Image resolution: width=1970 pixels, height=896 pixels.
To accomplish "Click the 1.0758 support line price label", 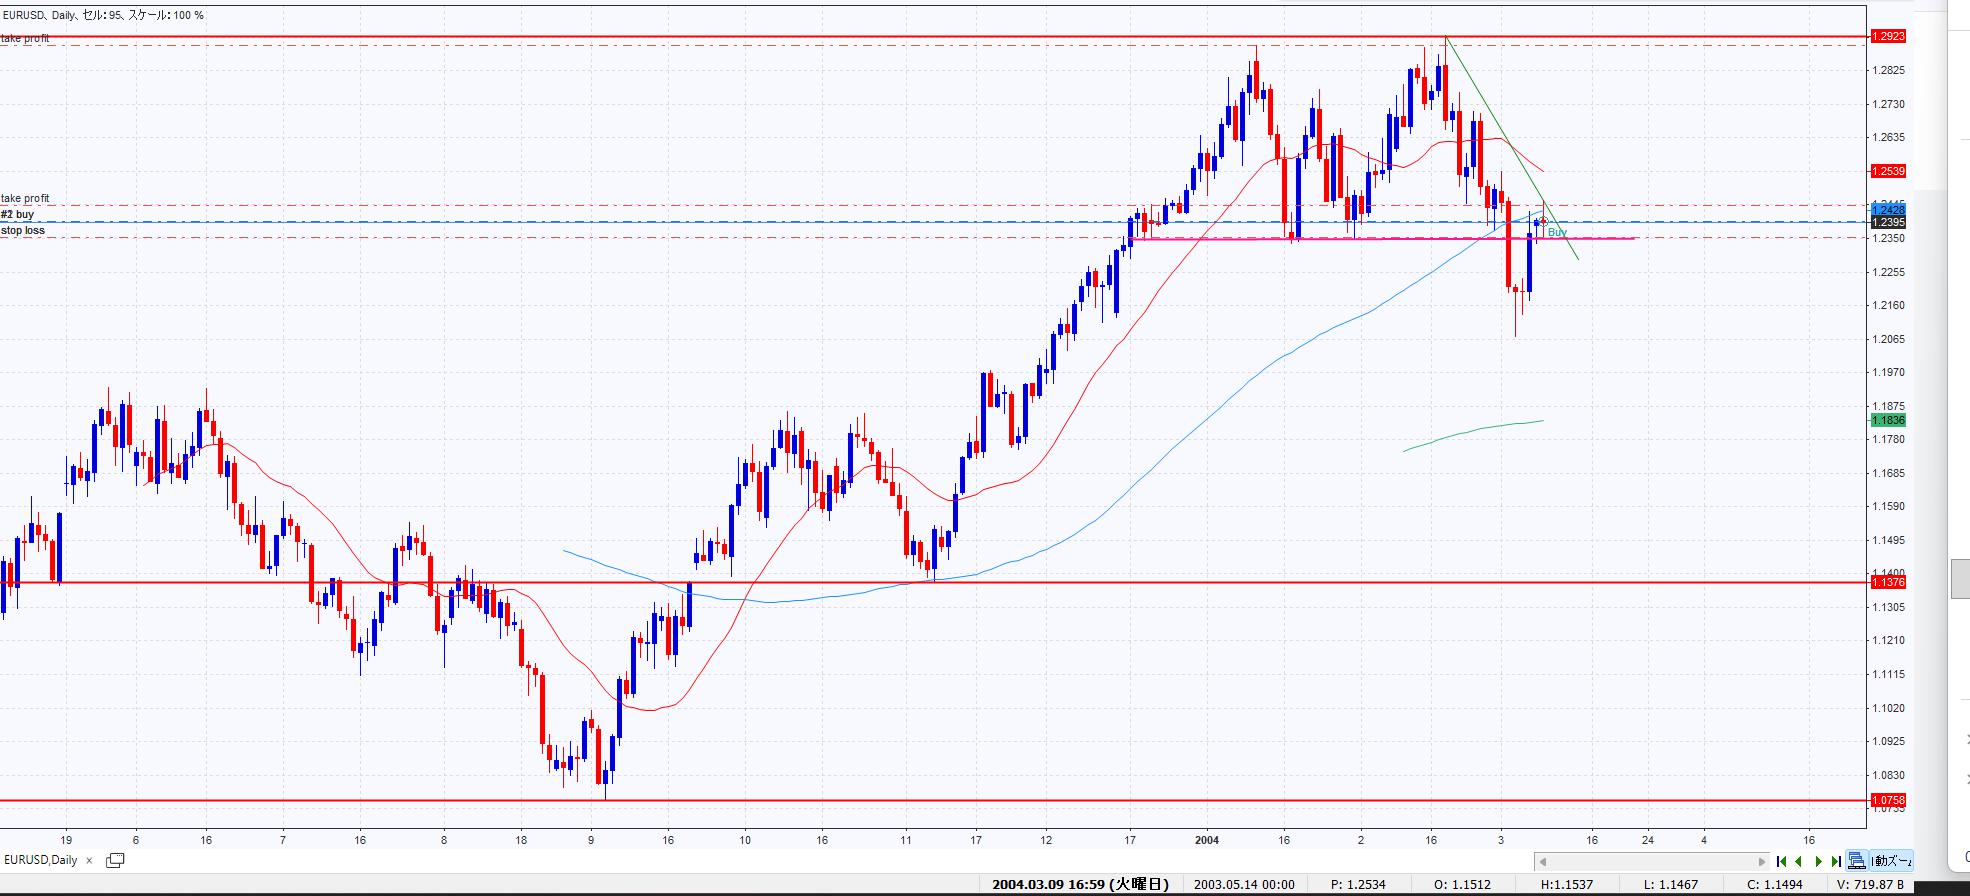I will [1887, 800].
